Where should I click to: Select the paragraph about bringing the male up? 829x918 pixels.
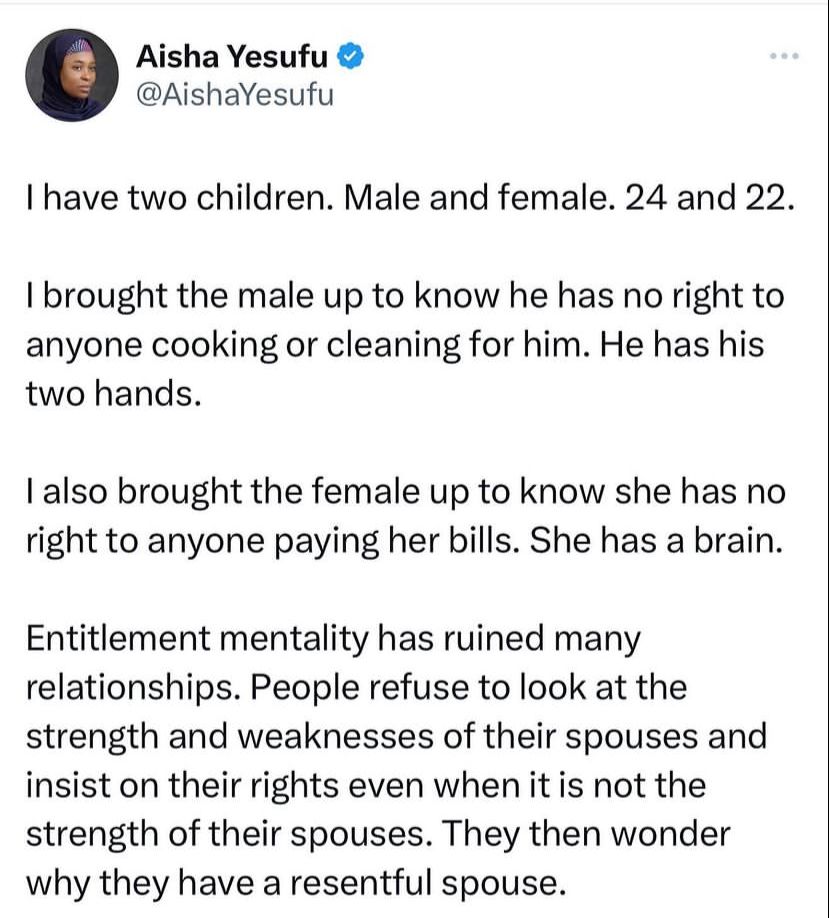point(405,344)
